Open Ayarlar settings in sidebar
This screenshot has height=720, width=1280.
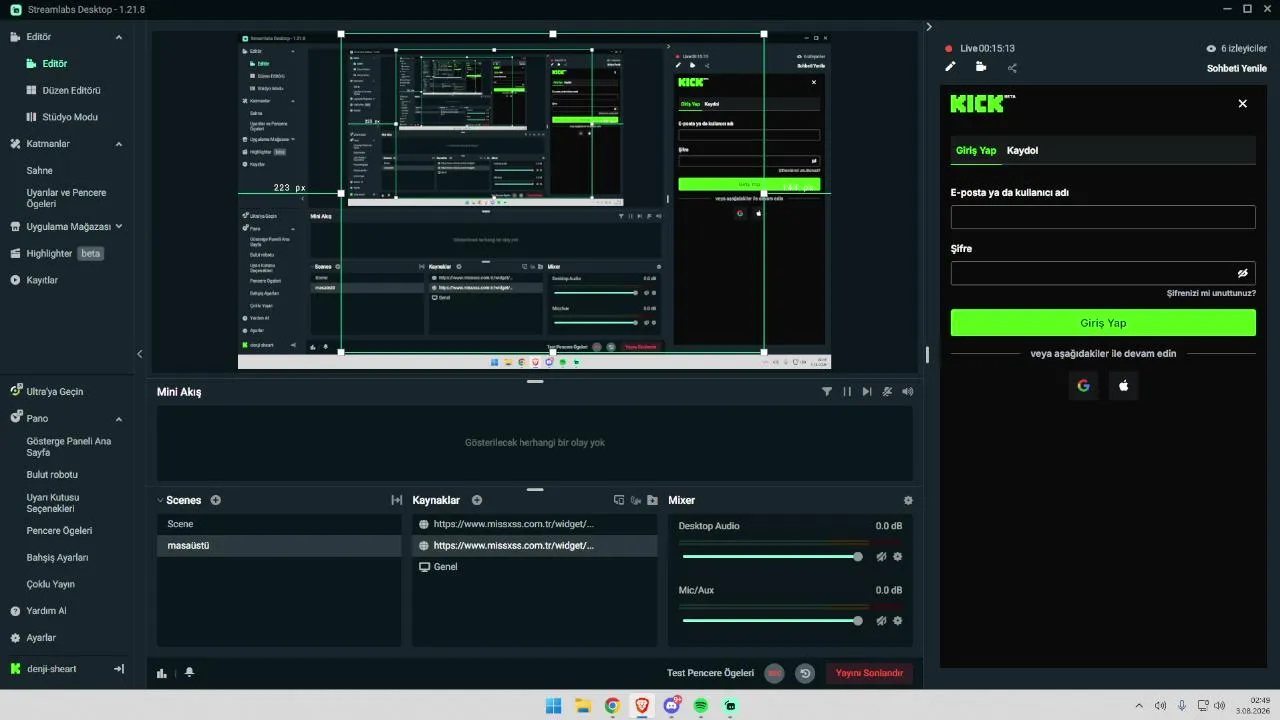click(33, 638)
